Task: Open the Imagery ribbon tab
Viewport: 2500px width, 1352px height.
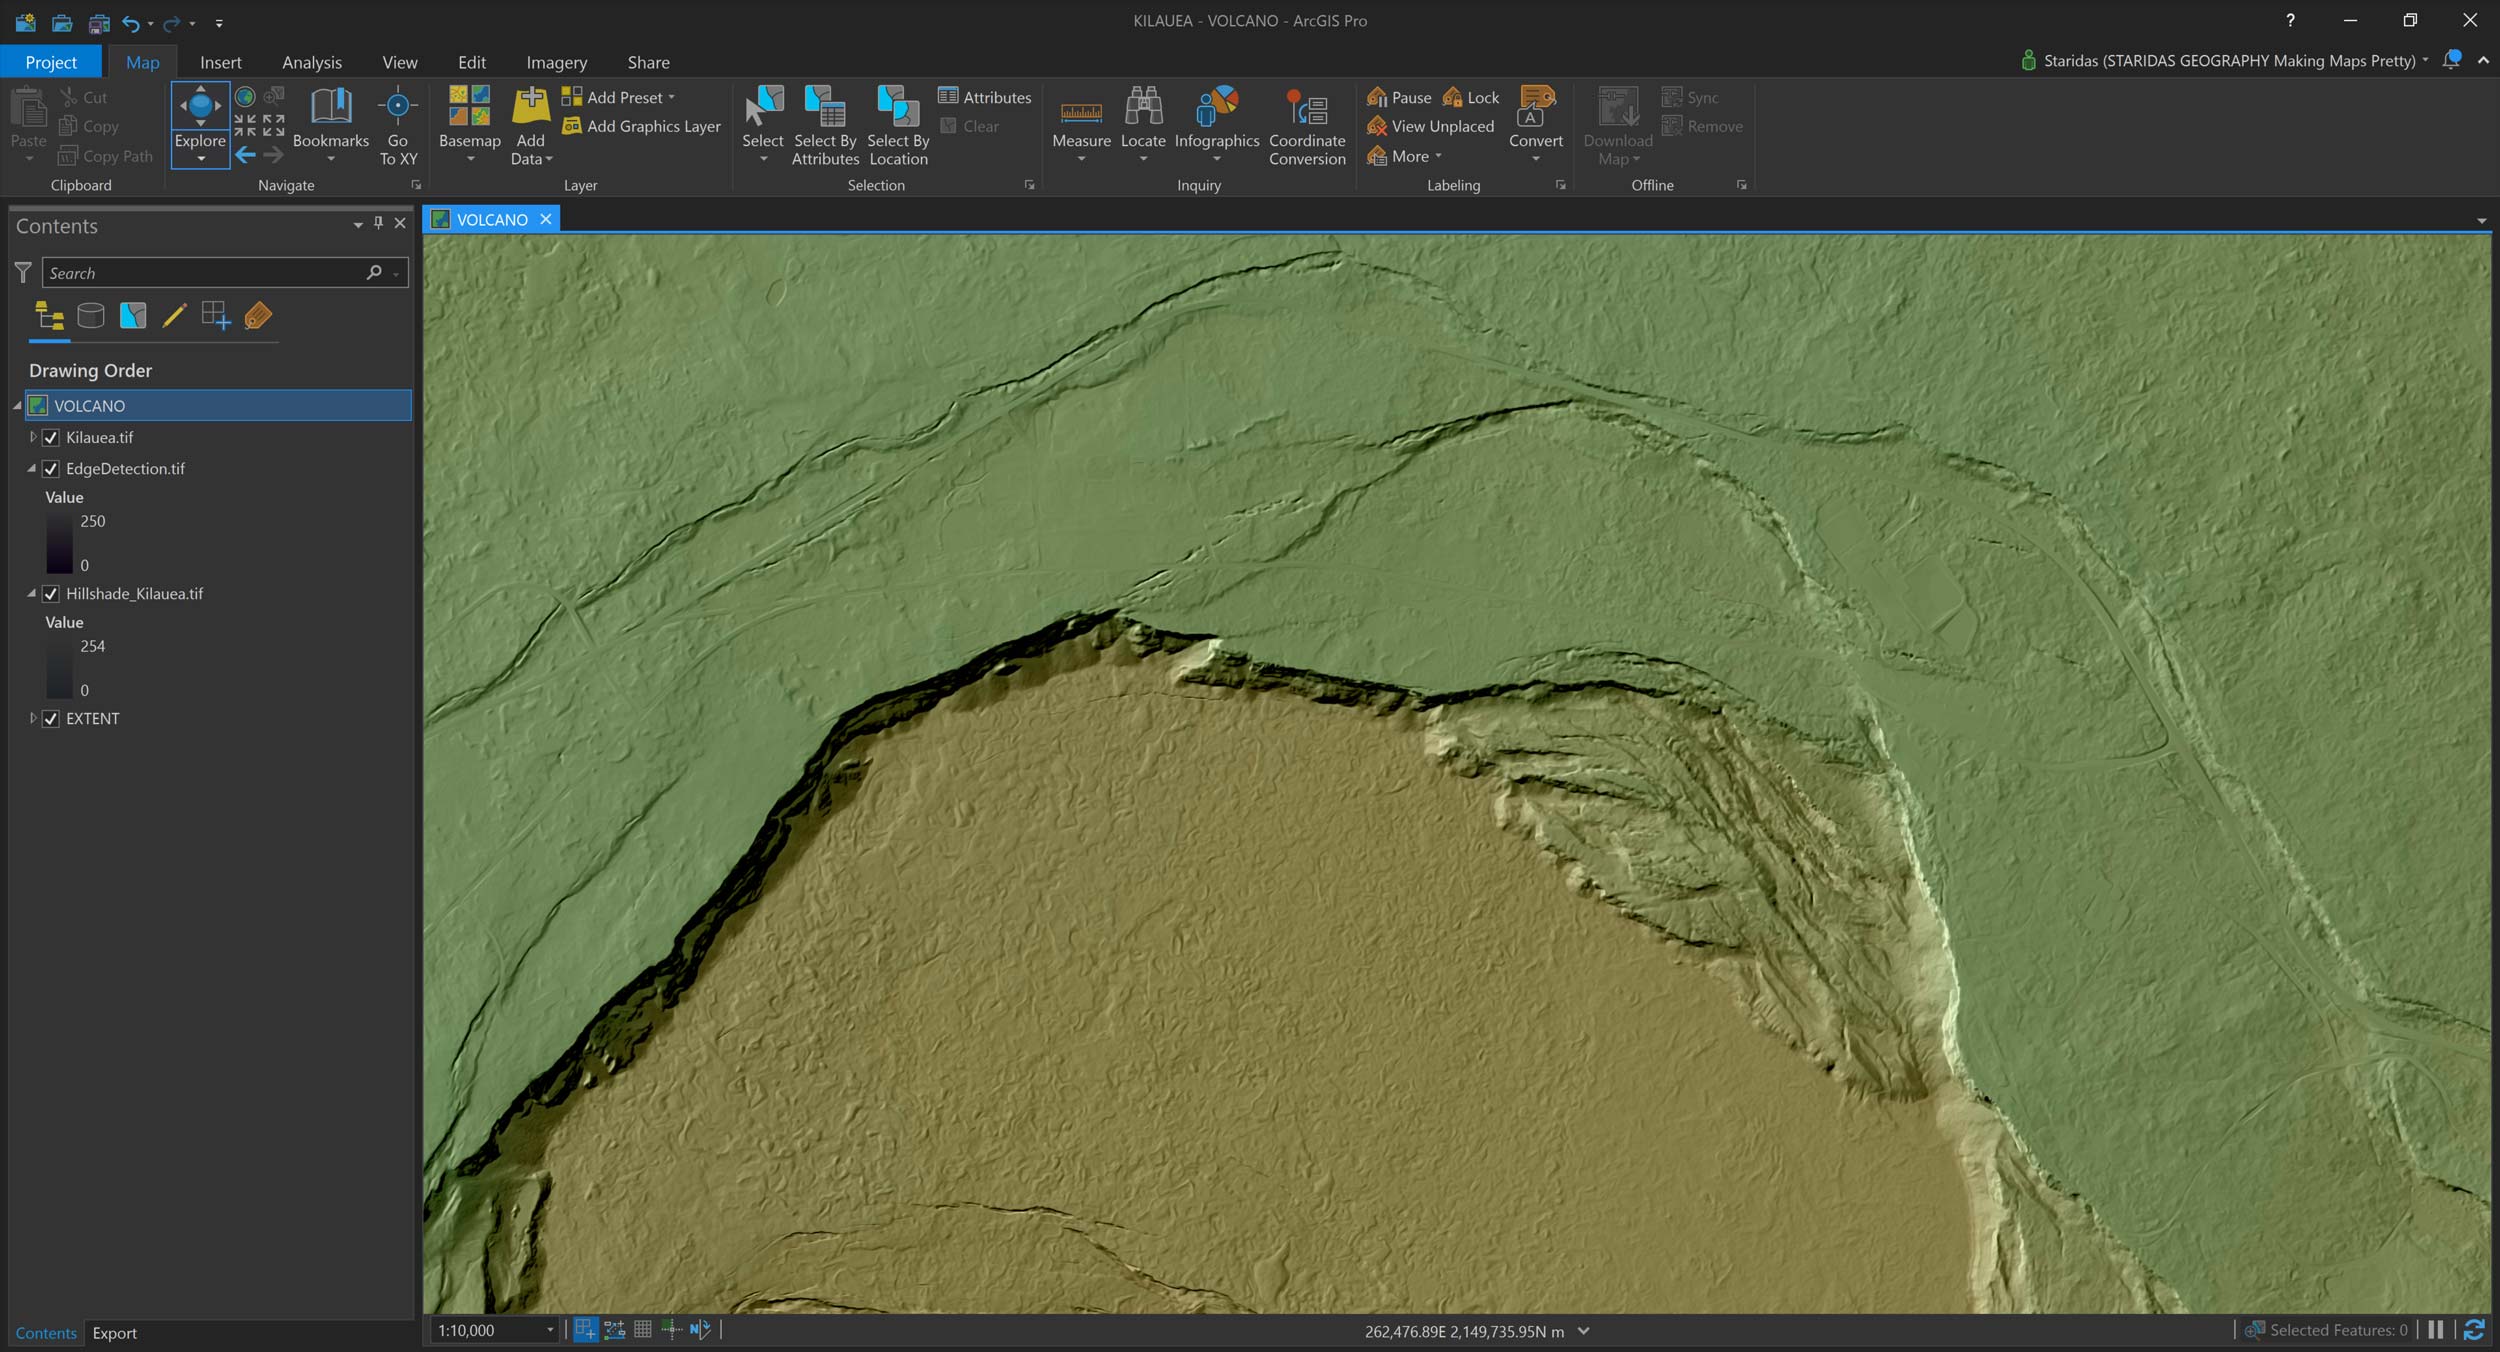Action: [556, 62]
